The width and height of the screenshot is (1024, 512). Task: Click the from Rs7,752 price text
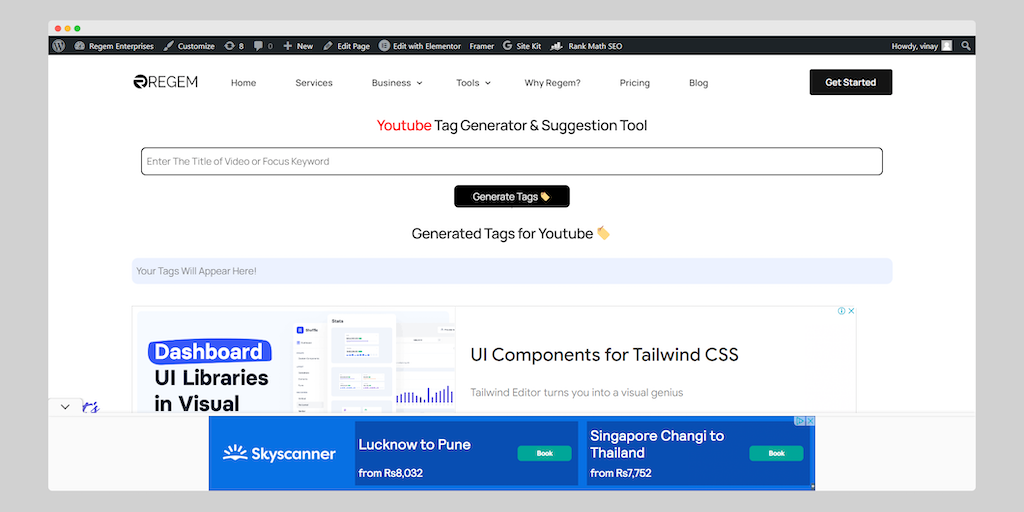pos(620,473)
